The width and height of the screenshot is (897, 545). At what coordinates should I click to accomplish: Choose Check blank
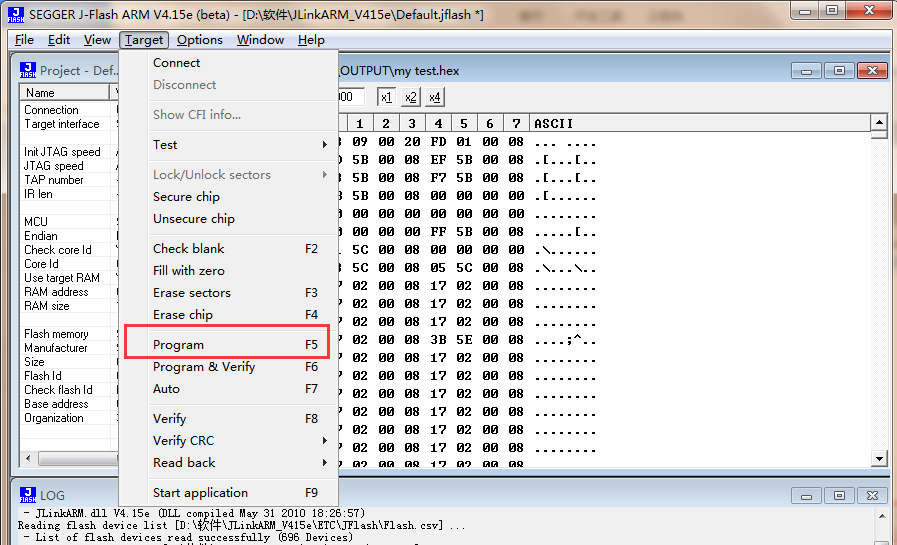pos(229,249)
